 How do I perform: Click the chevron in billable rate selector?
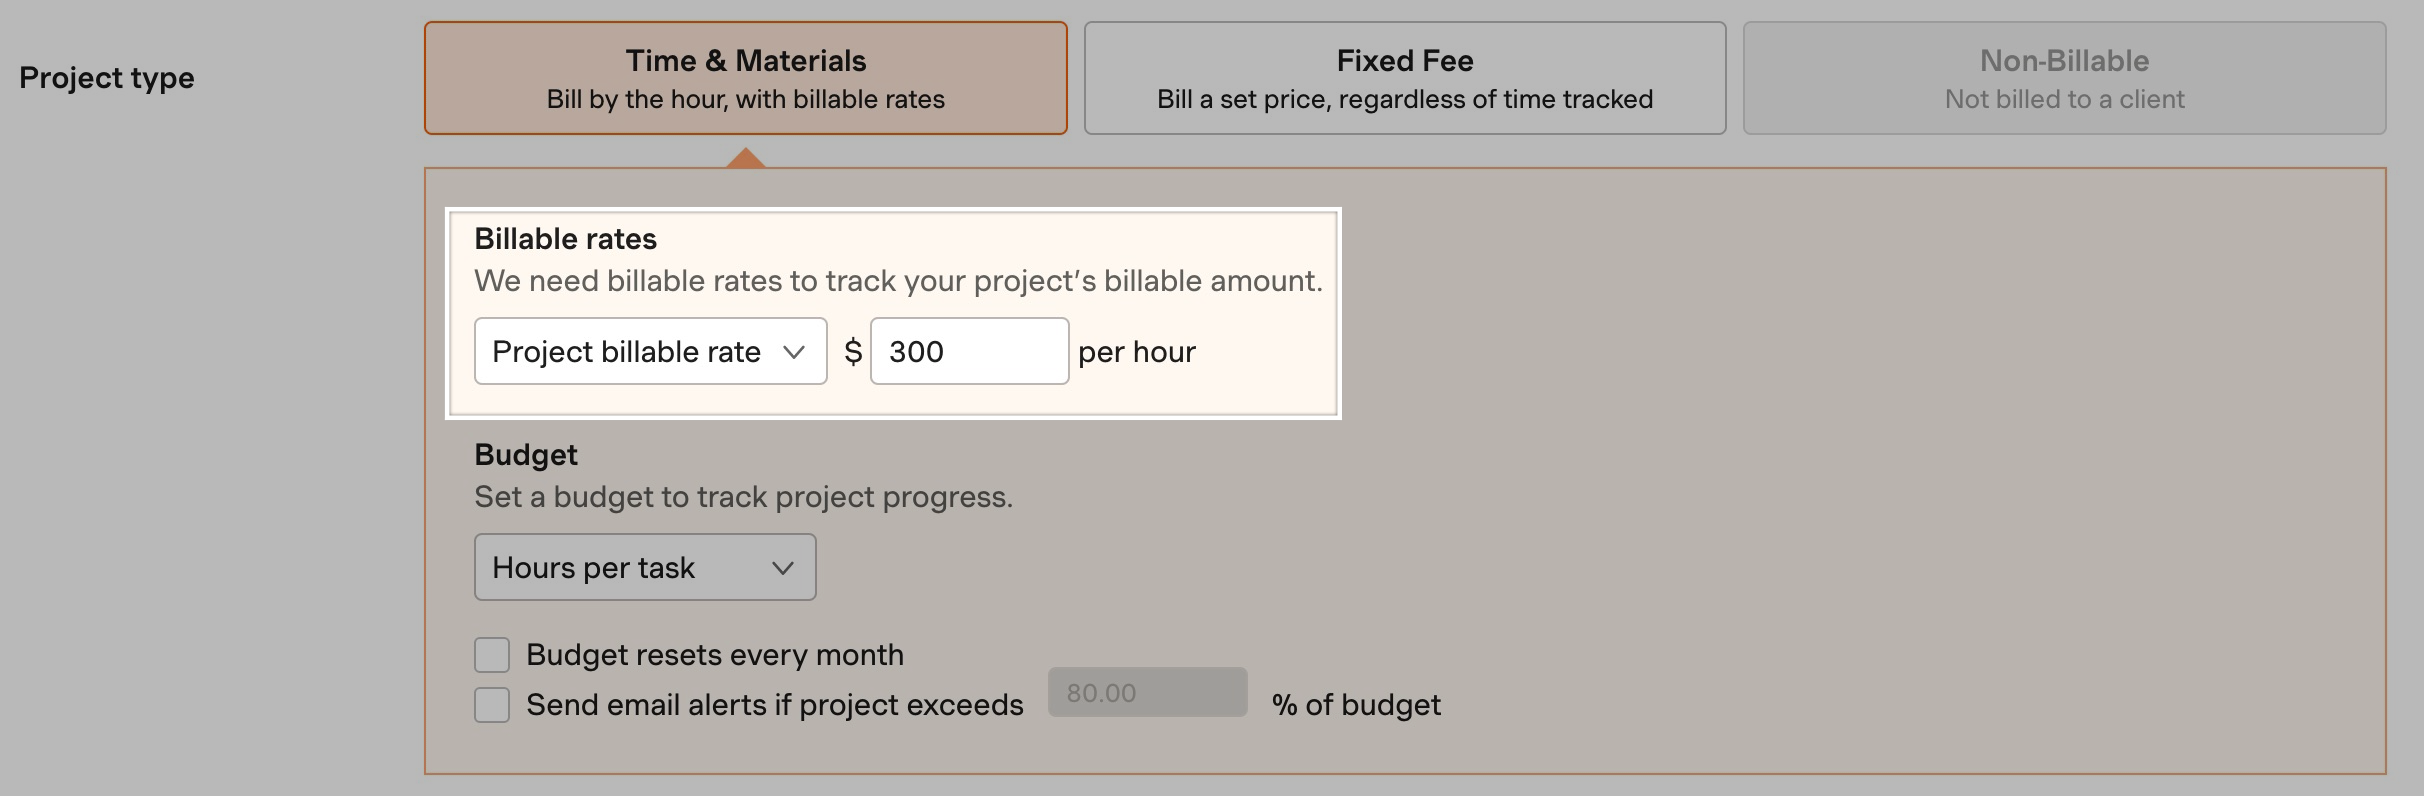coord(794,352)
